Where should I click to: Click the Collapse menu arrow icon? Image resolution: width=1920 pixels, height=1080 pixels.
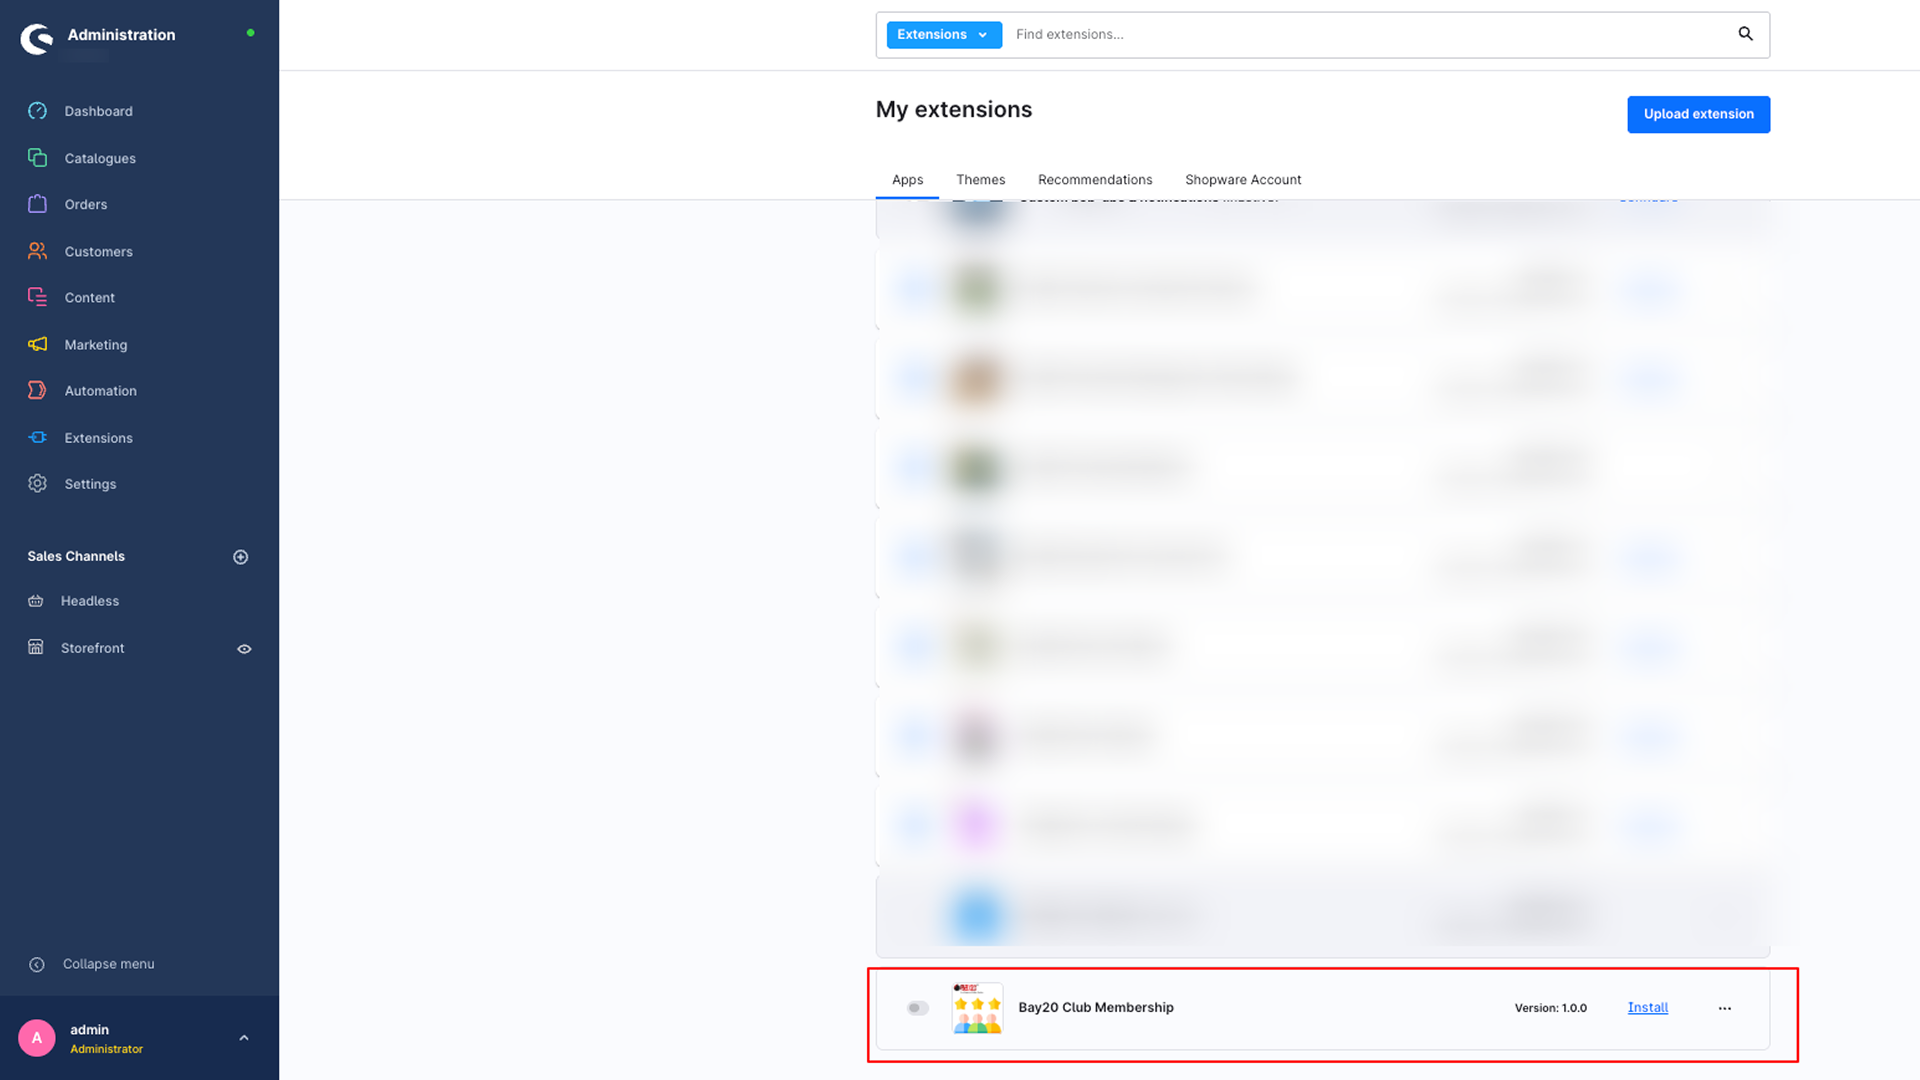coord(37,964)
